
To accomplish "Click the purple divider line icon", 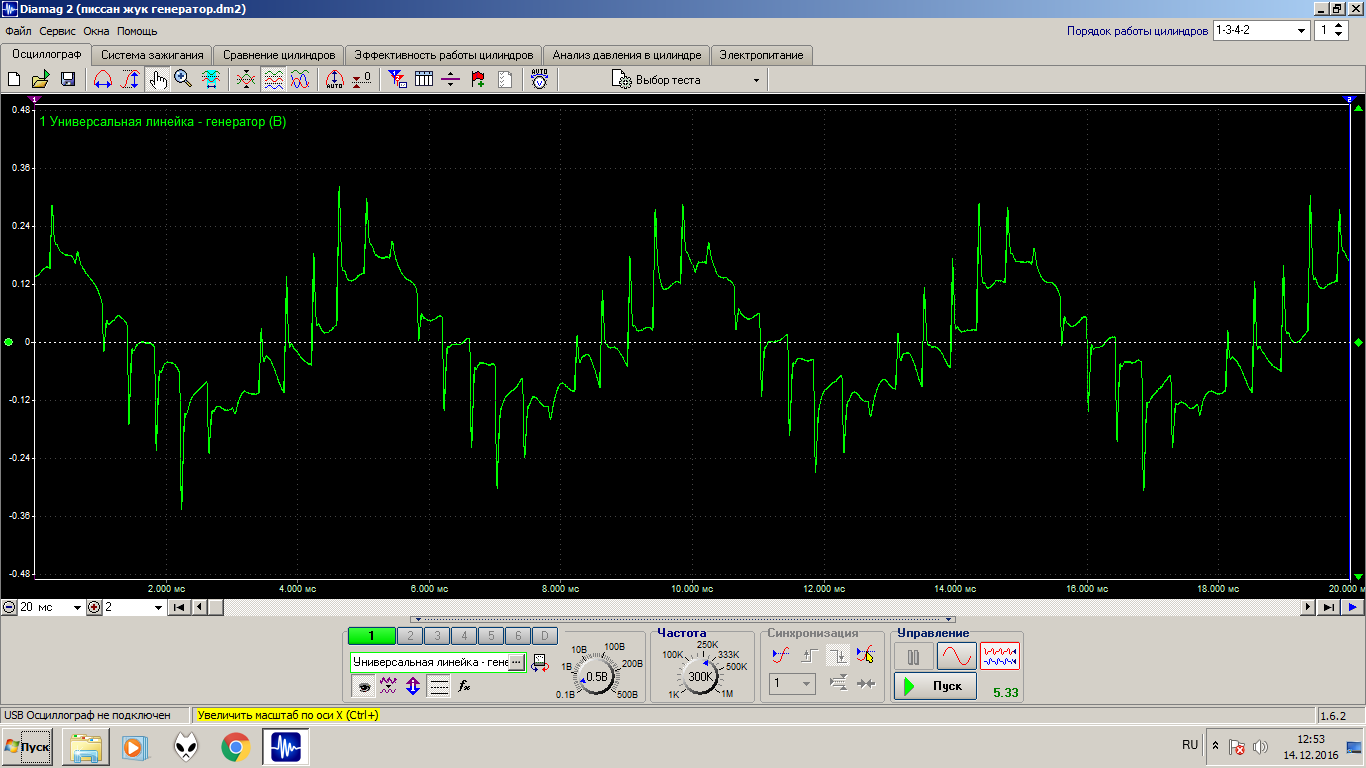I will coord(450,79).
